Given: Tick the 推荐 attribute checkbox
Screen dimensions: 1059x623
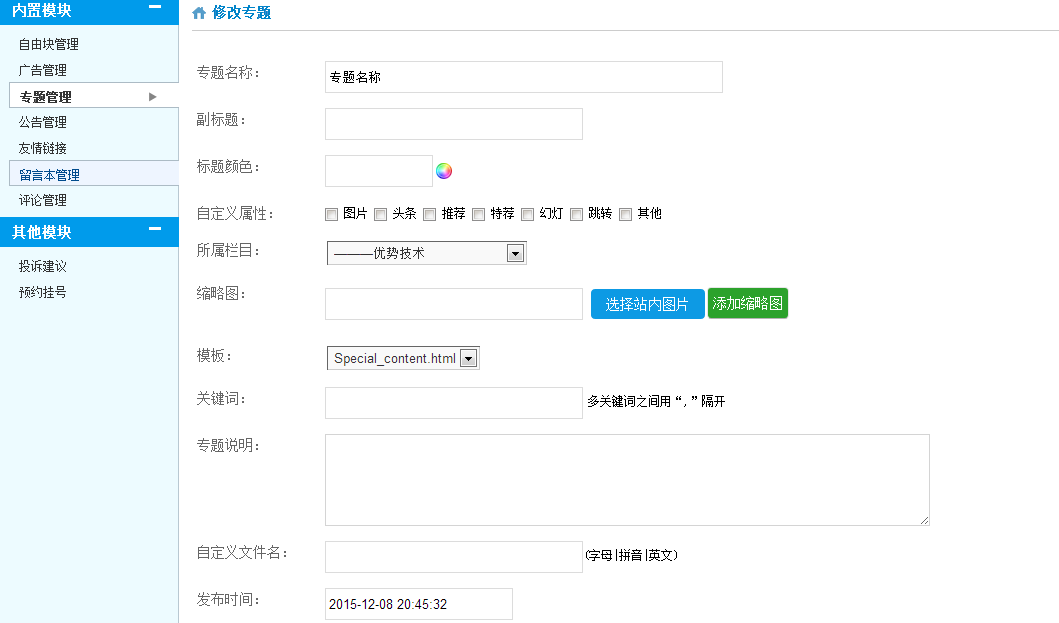Looking at the screenshot, I should pyautogui.click(x=430, y=214).
